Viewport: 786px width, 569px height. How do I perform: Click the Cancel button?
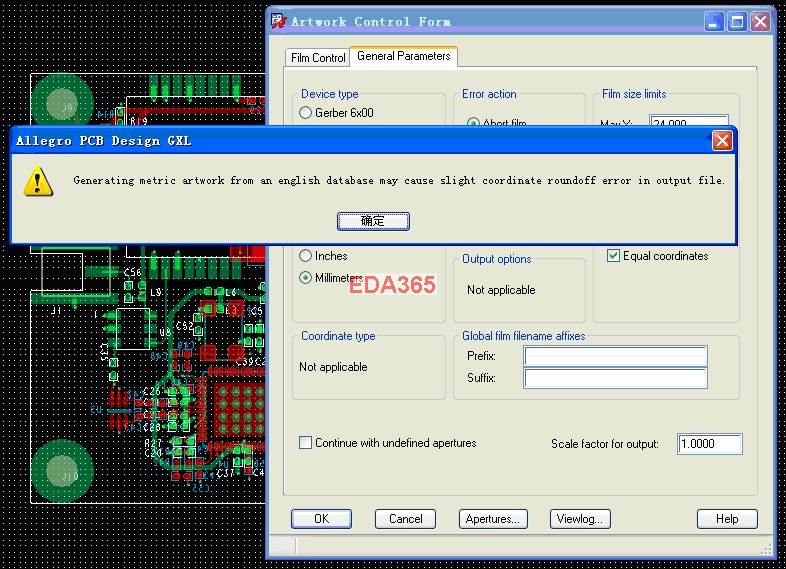(406, 519)
